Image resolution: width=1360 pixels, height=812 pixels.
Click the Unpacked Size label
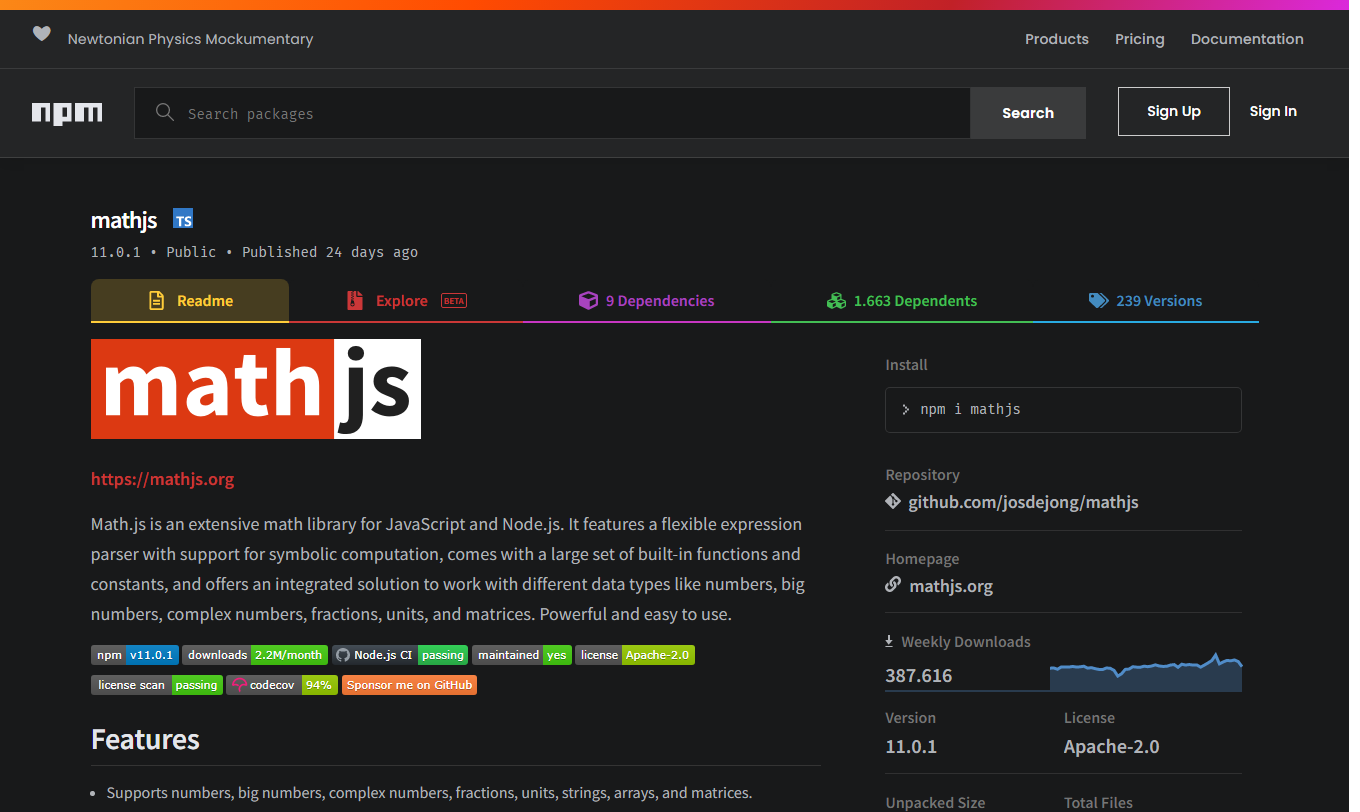point(935,802)
